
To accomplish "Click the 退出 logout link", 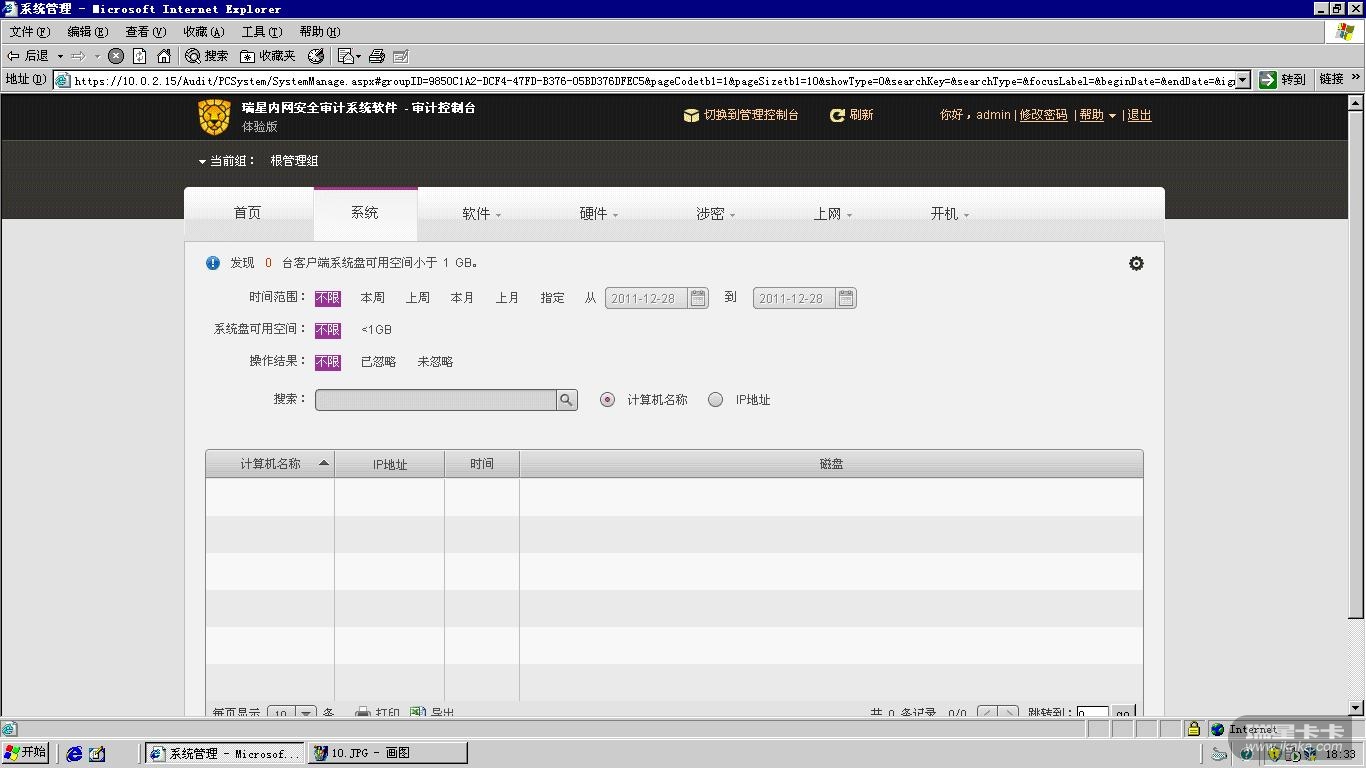I will point(1139,116).
